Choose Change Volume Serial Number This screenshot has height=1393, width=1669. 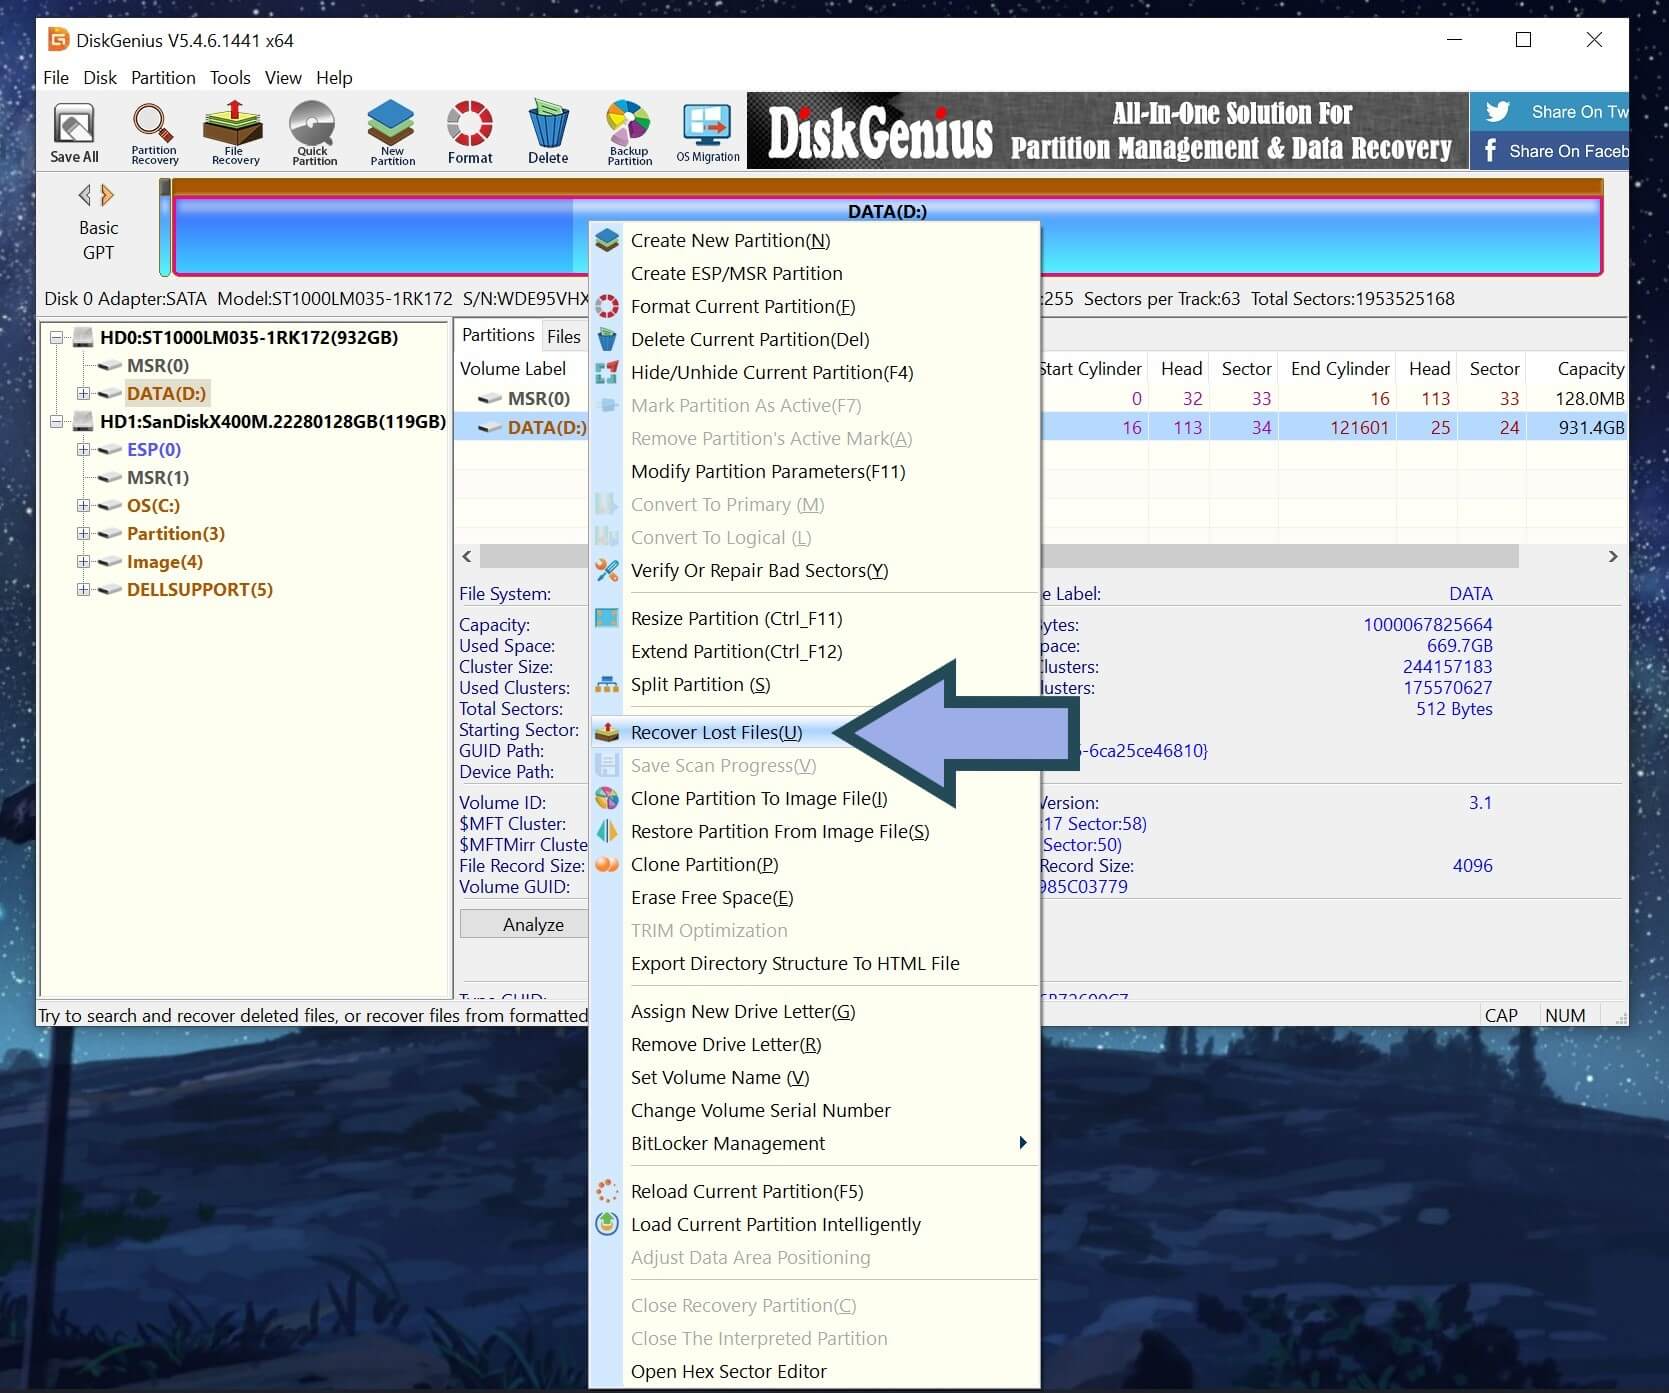tap(760, 1110)
